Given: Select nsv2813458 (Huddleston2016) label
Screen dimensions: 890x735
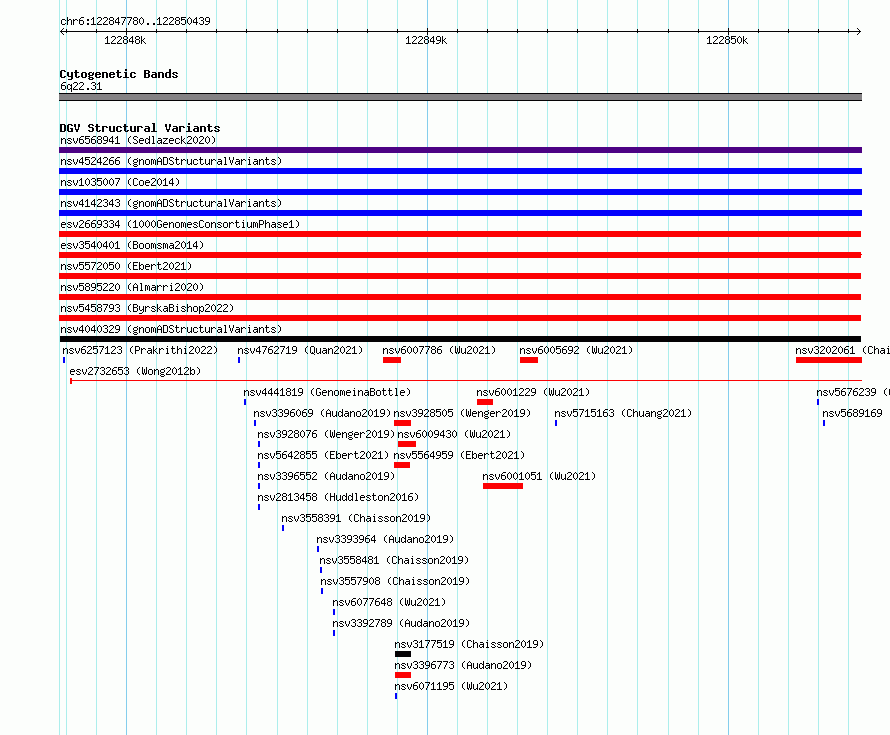Looking at the screenshot, I should 338,497.
